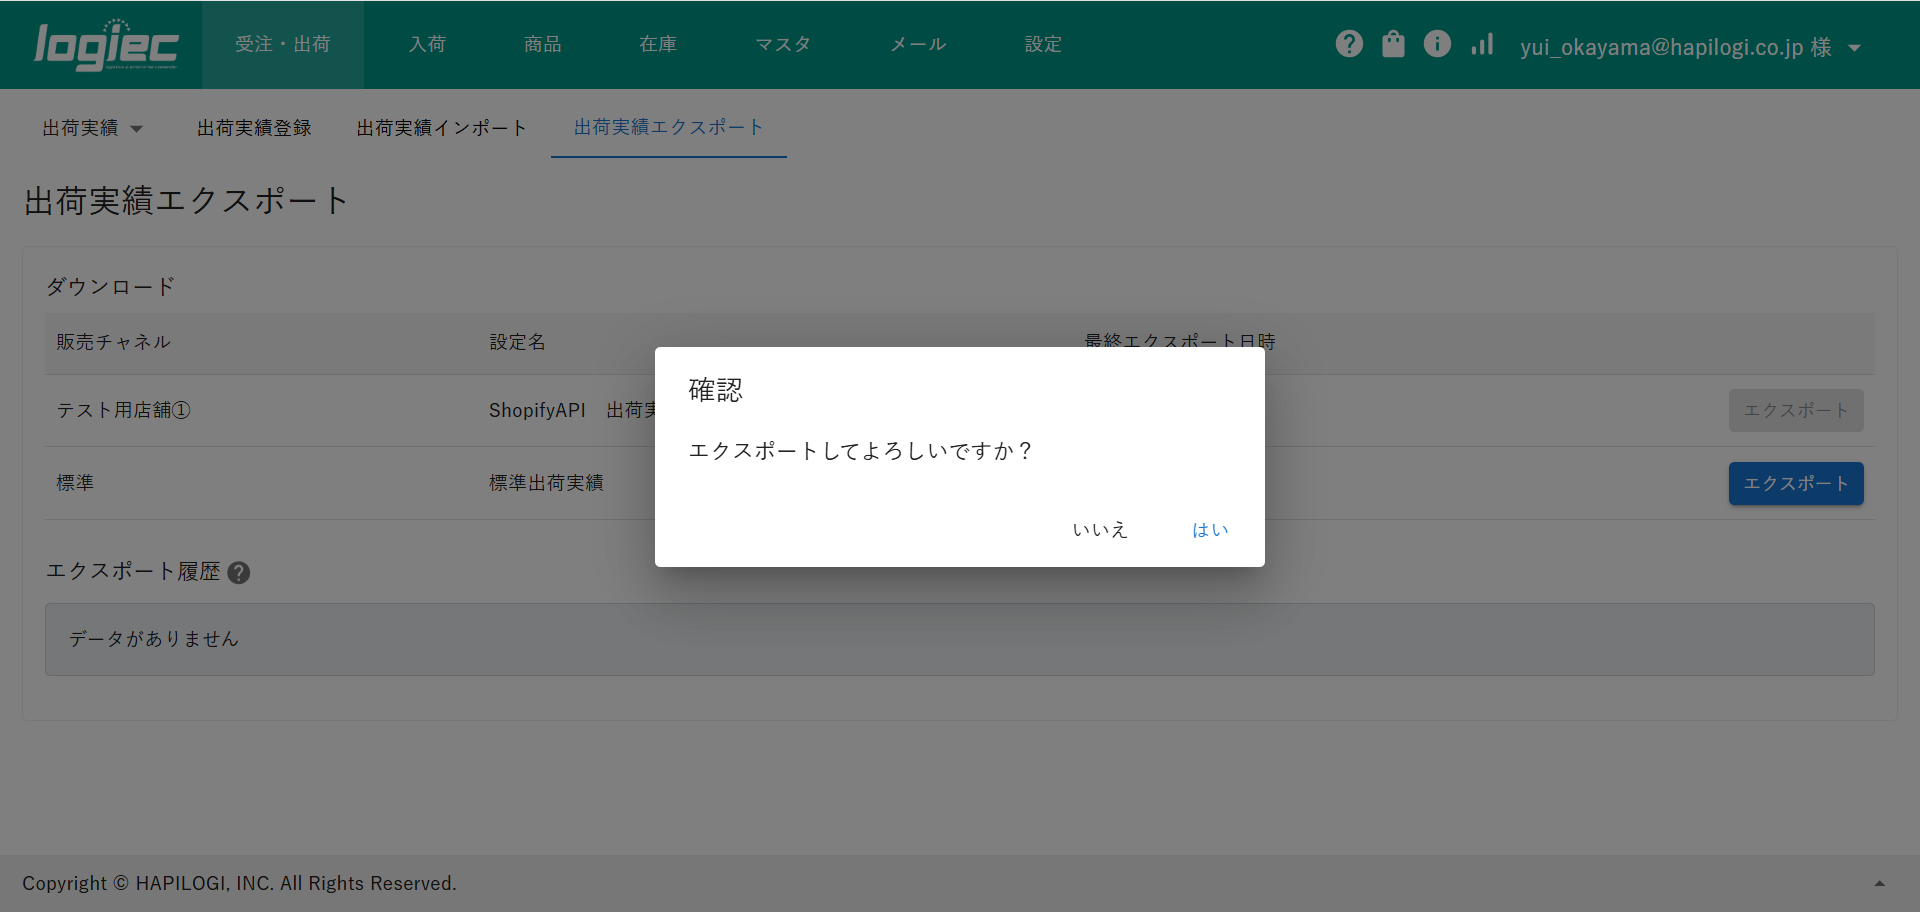The image size is (1920, 912).
Task: Expand the user account dropdown arrow
Action: [x=1855, y=48]
